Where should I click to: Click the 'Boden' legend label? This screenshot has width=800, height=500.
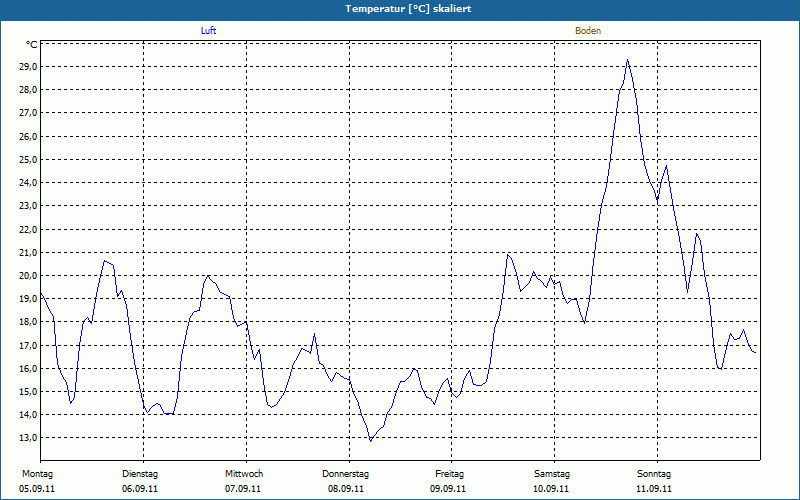pos(588,31)
